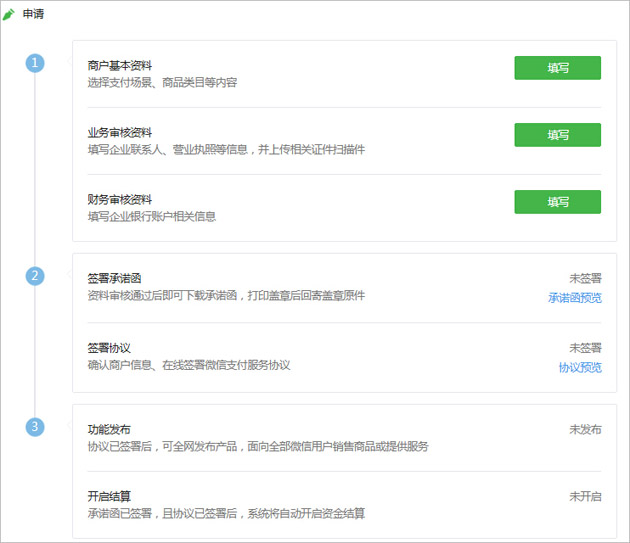The height and width of the screenshot is (543, 630).
Task: Click the step 2 circle marker
Action: coord(35,276)
